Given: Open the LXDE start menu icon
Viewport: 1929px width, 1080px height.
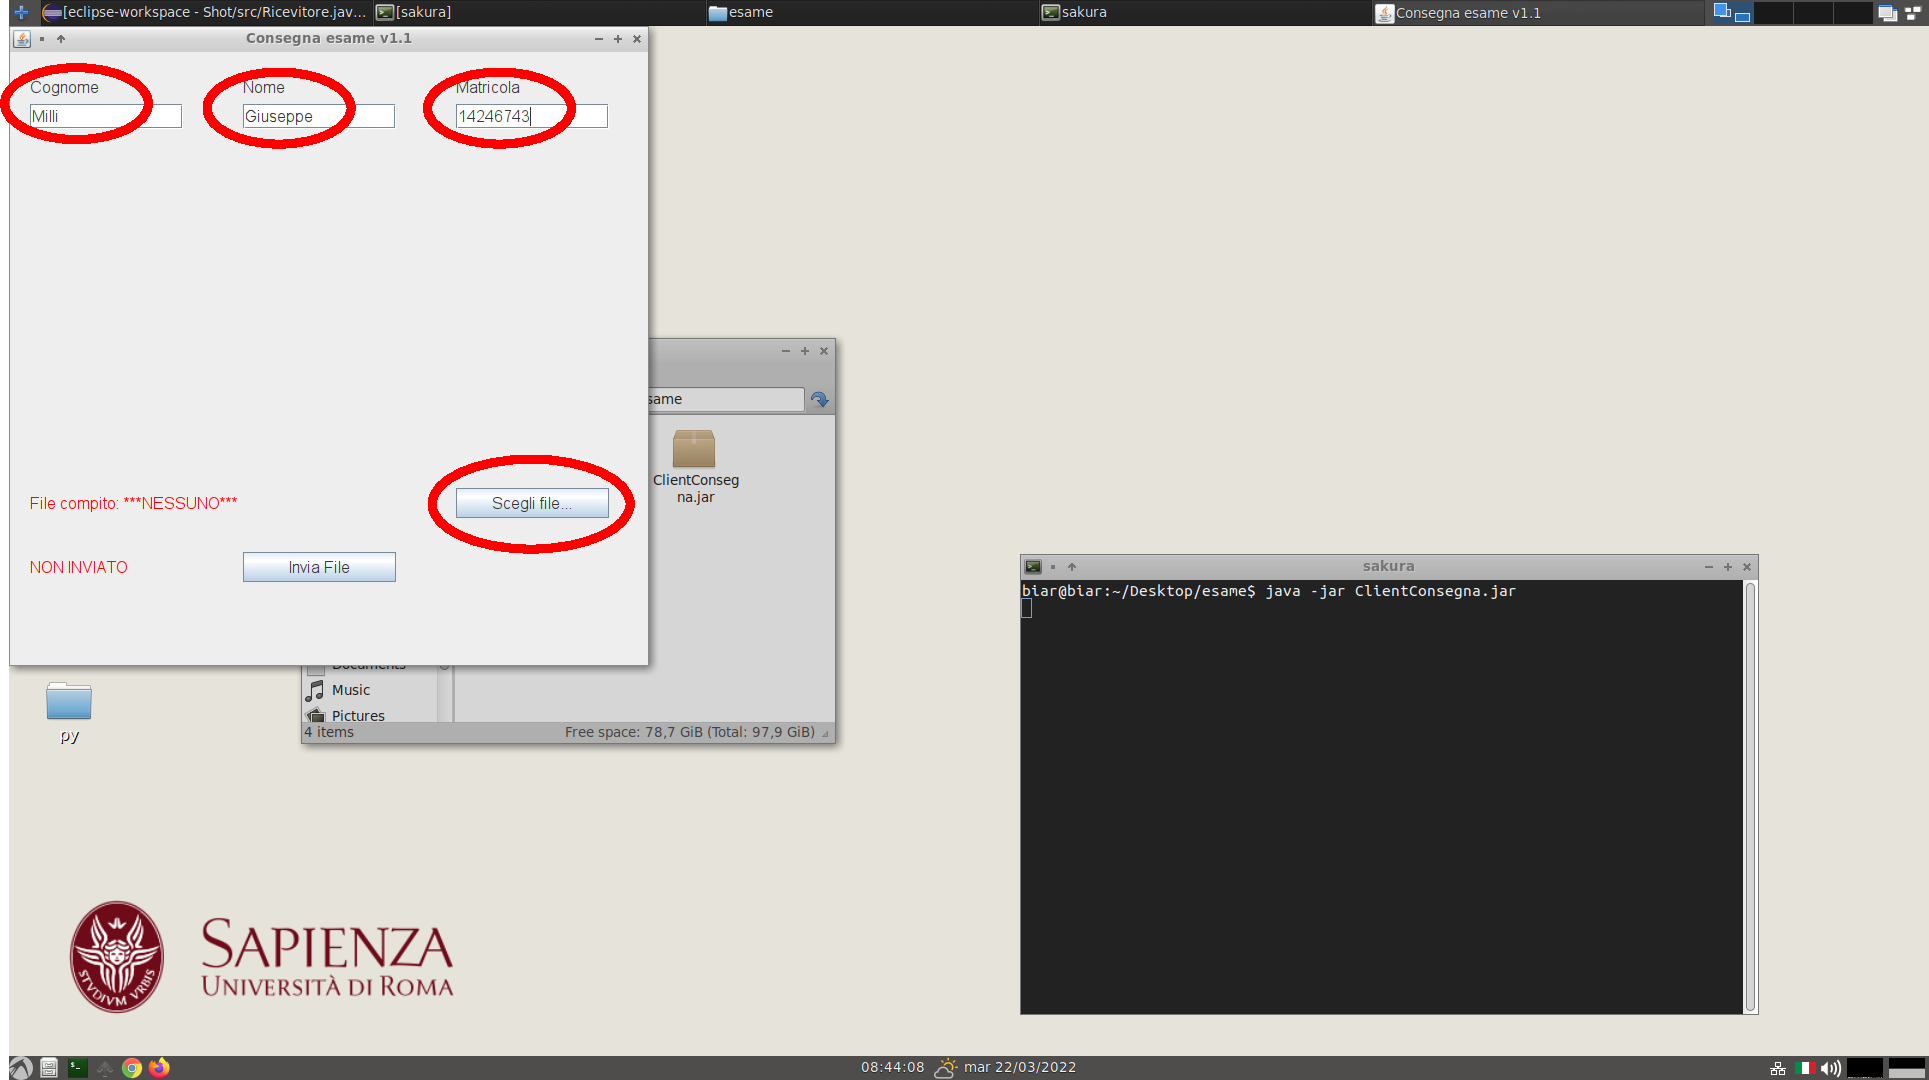Looking at the screenshot, I should coord(21,1068).
